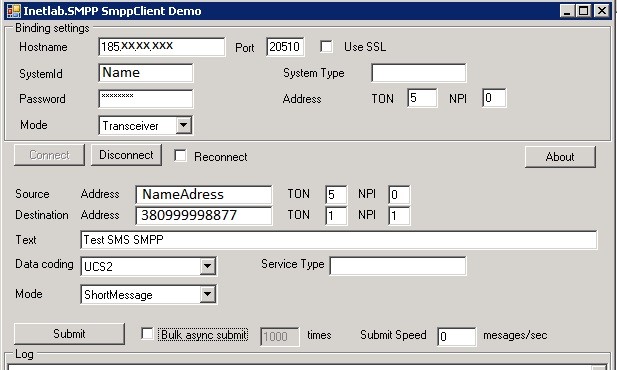
Task: Click the Source Address field
Action: (204, 194)
